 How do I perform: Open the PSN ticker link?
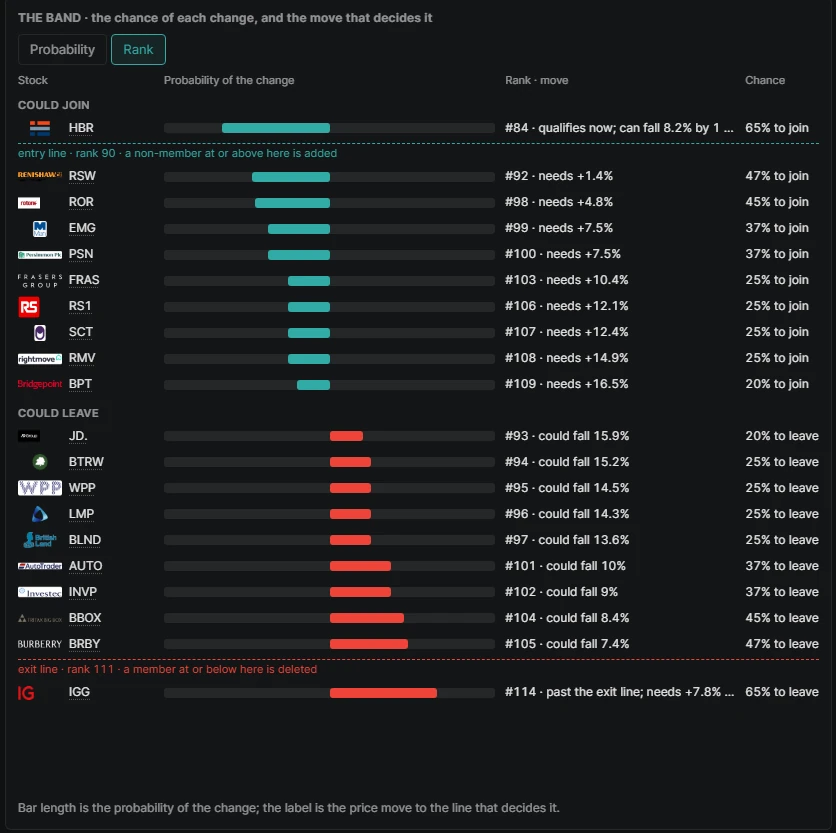pos(81,254)
